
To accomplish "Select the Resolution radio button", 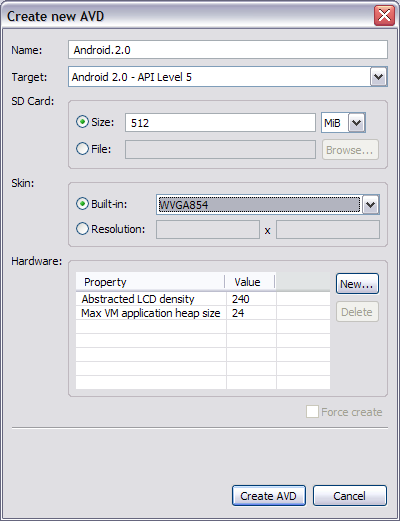I will [x=82, y=229].
